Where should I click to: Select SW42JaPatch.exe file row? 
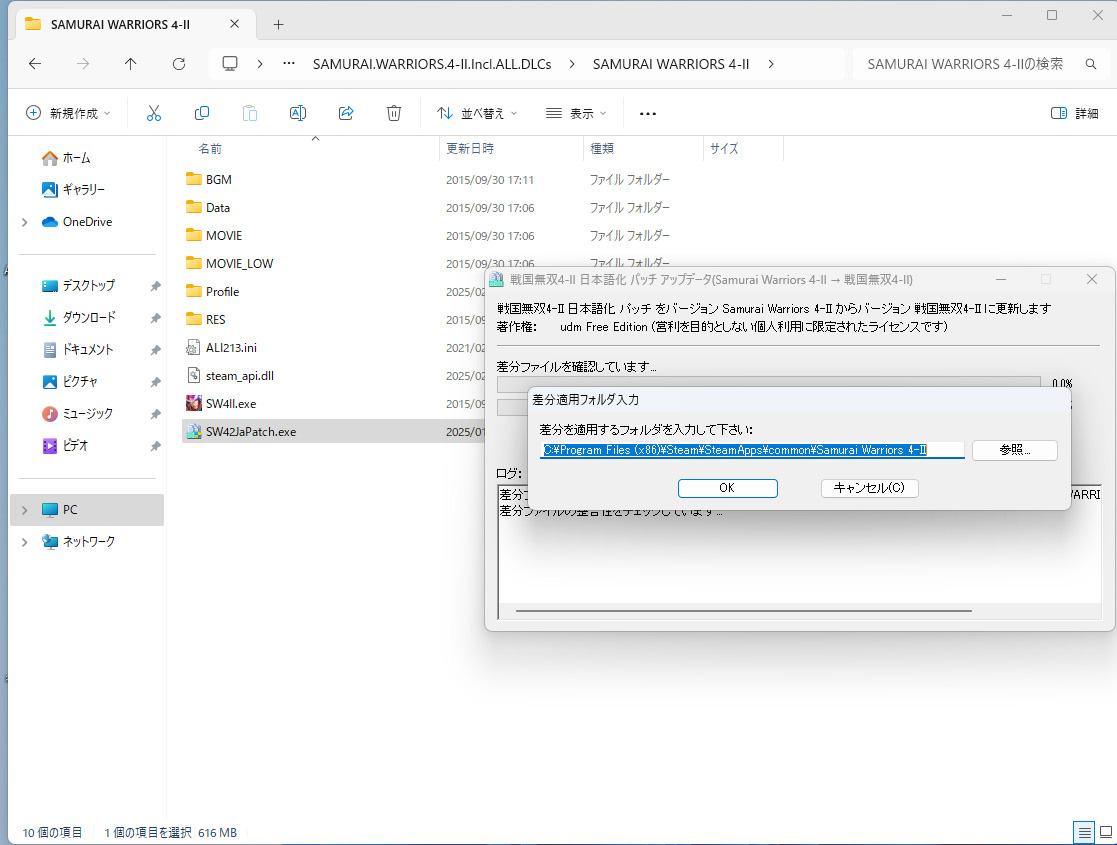(333, 432)
